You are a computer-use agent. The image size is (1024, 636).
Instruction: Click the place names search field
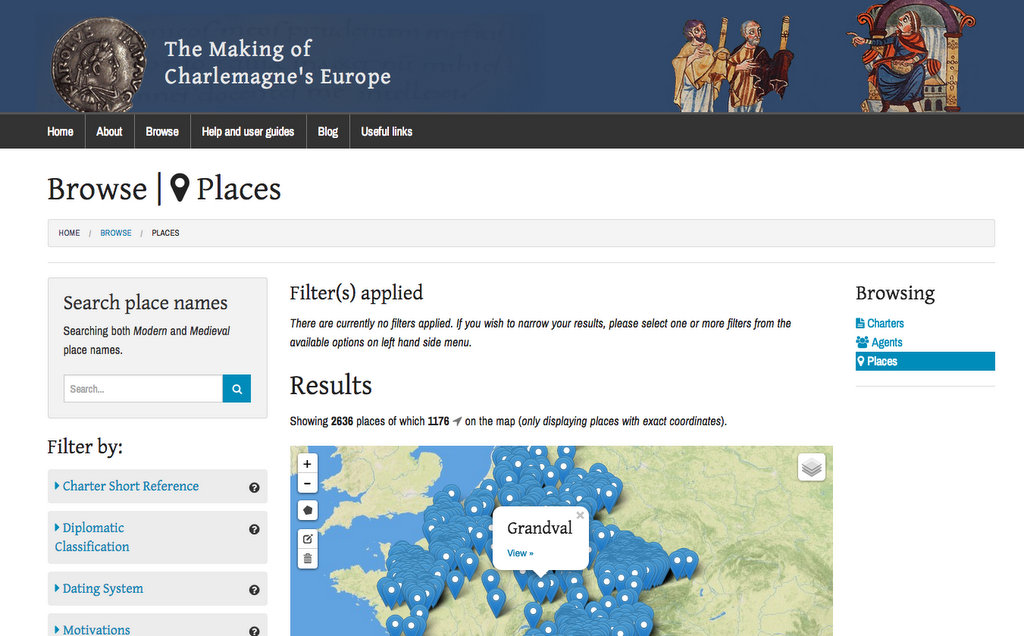[x=143, y=389]
